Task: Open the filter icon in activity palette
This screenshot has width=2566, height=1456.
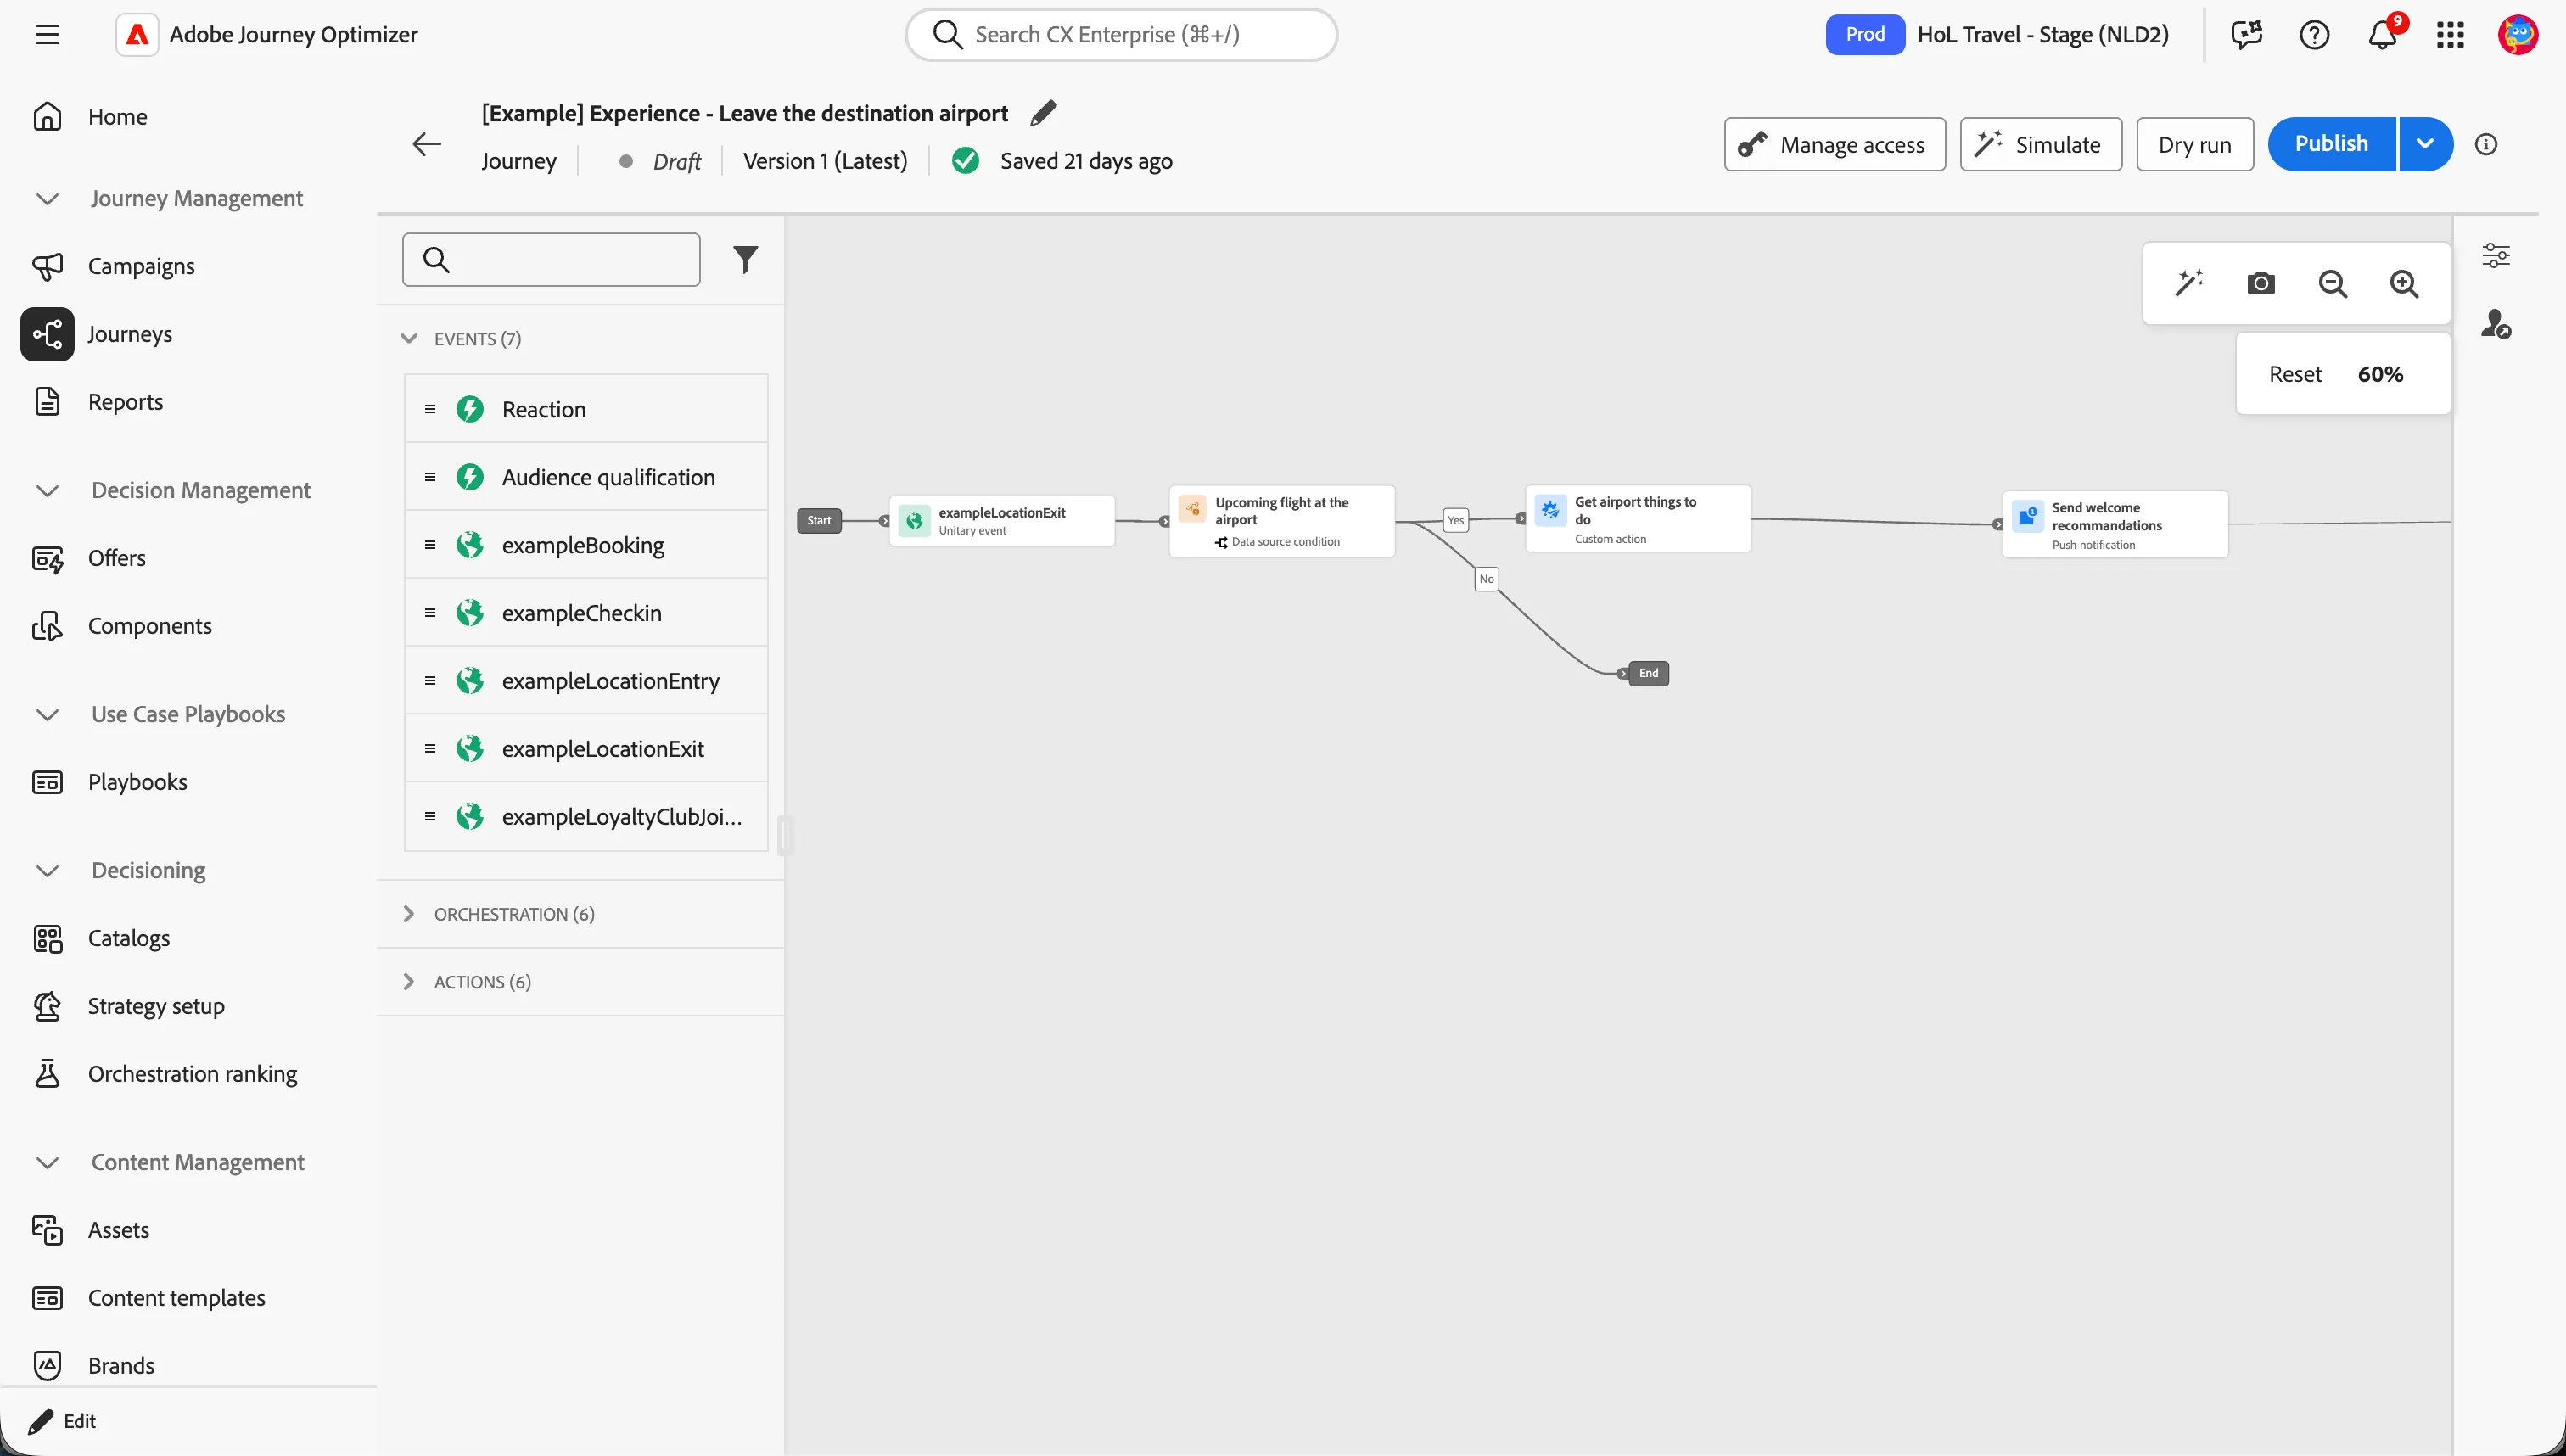Action: click(x=745, y=260)
